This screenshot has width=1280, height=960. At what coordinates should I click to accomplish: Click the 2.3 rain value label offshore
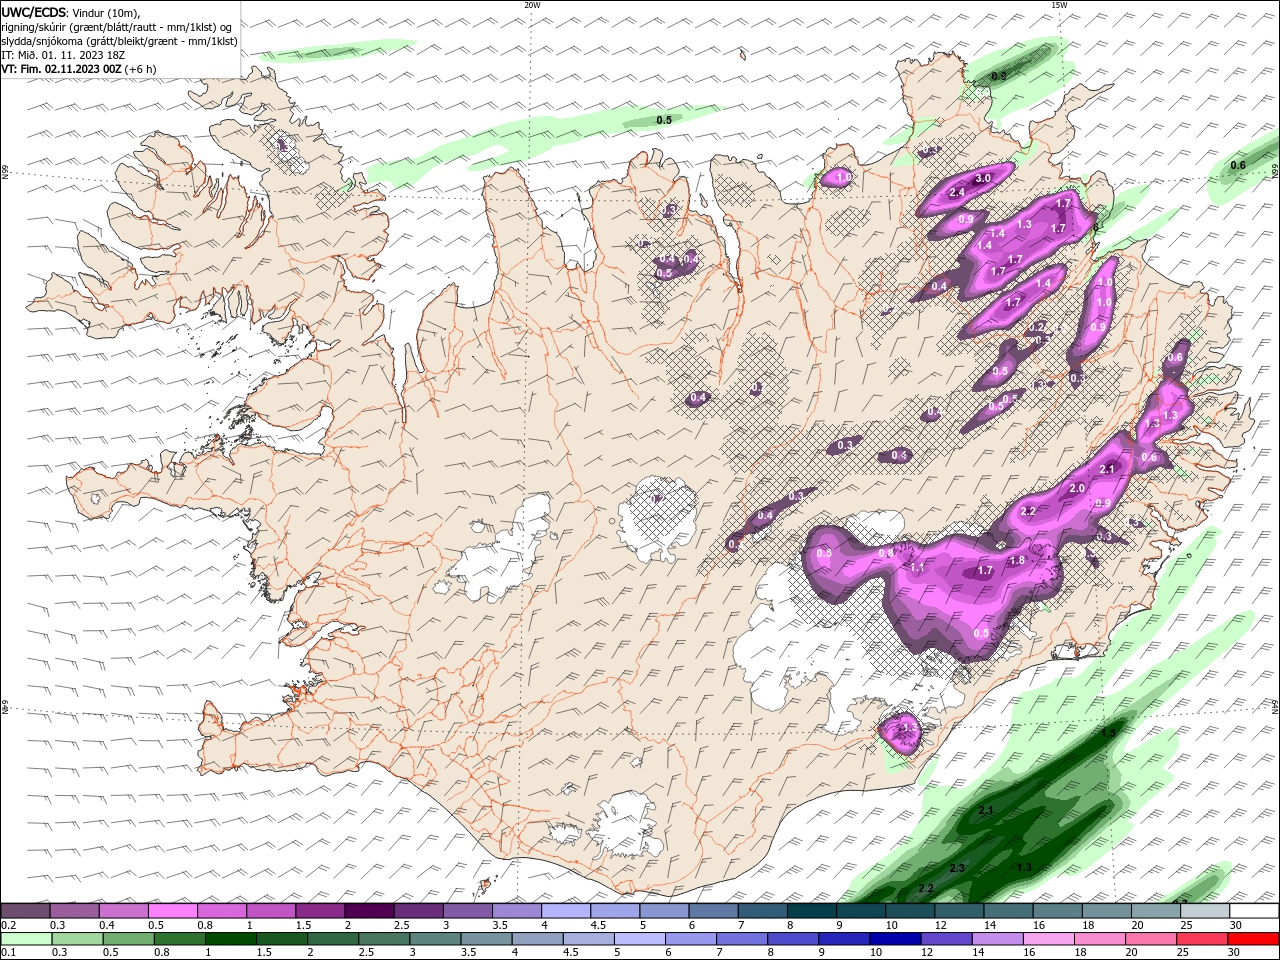point(957,868)
